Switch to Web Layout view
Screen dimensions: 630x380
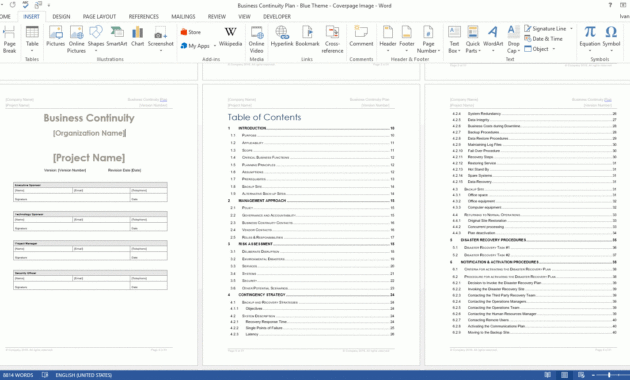[581, 375]
